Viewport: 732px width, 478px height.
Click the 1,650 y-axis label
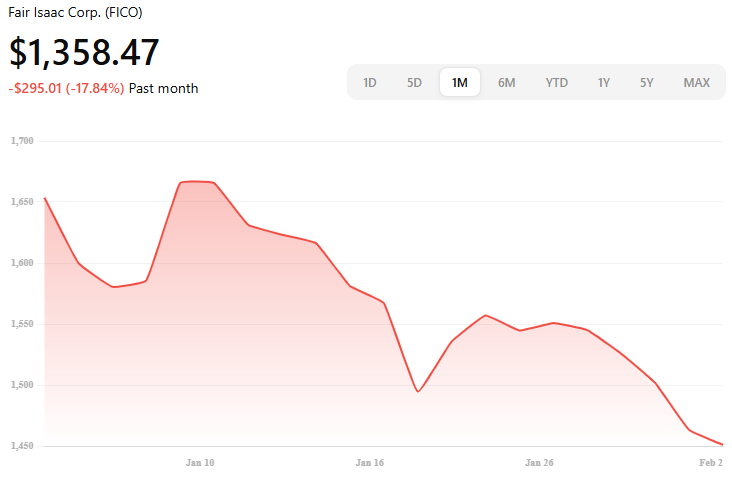(22, 202)
